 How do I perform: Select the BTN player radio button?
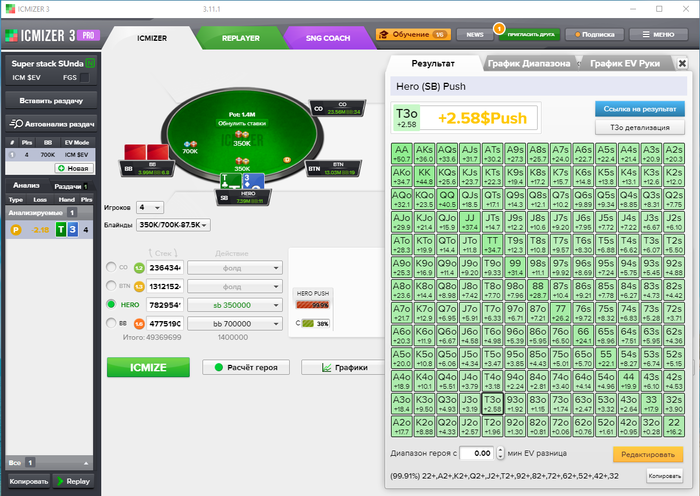point(111,285)
